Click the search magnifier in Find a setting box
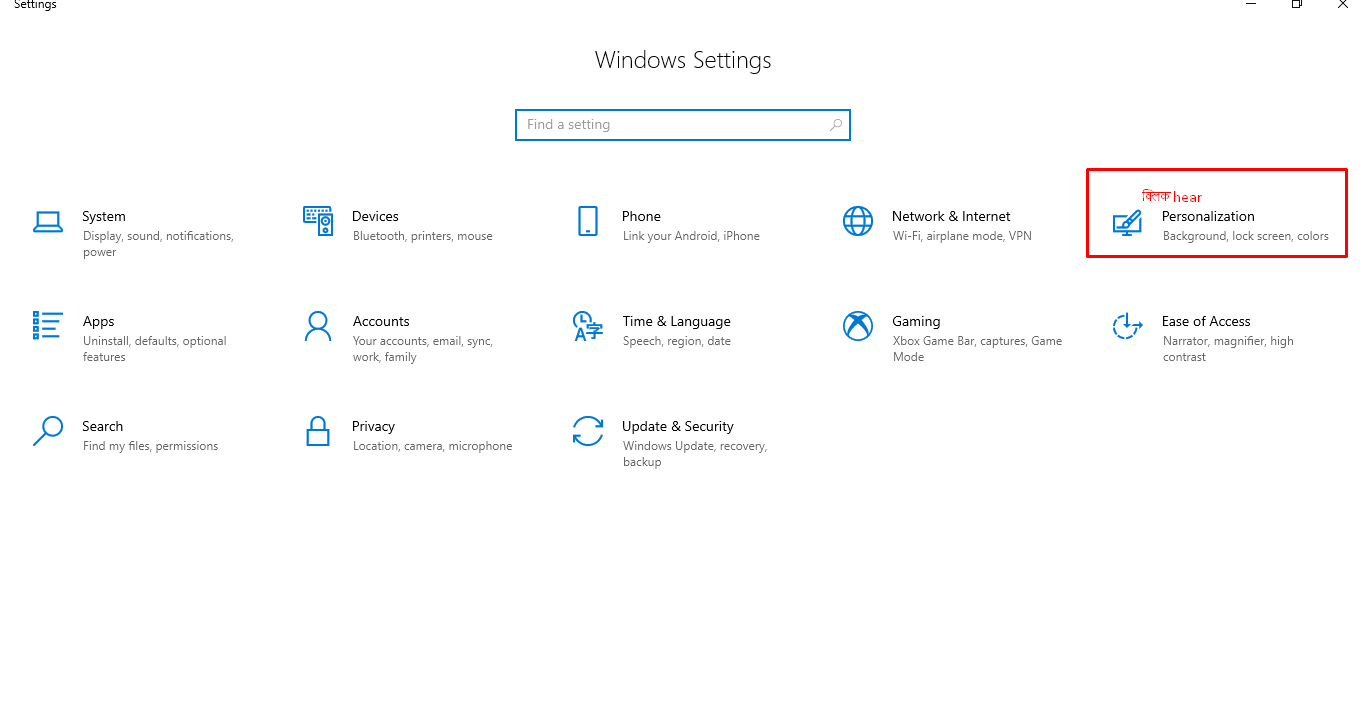The height and width of the screenshot is (714, 1364). (836, 125)
